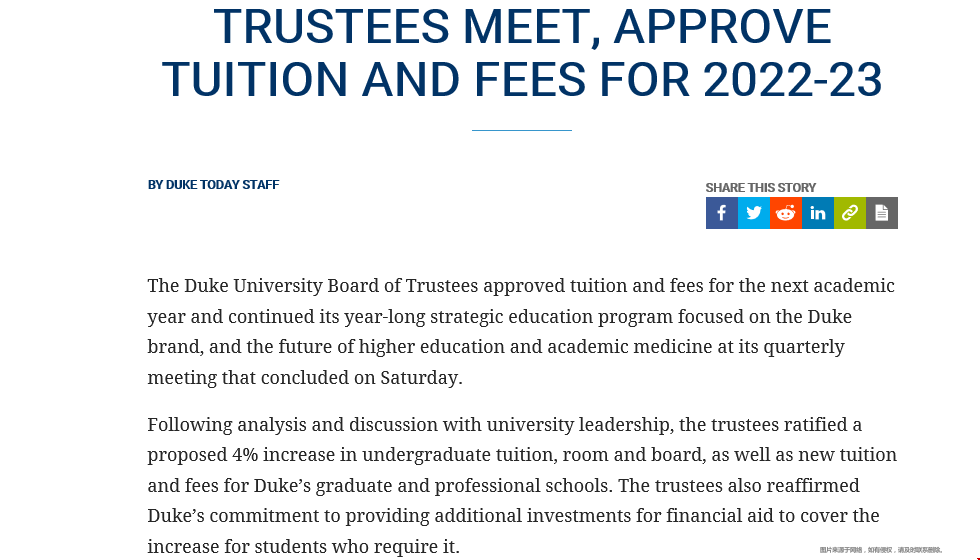Copy the story link with chain icon
Viewport: 980px width, 560px height.
click(849, 213)
